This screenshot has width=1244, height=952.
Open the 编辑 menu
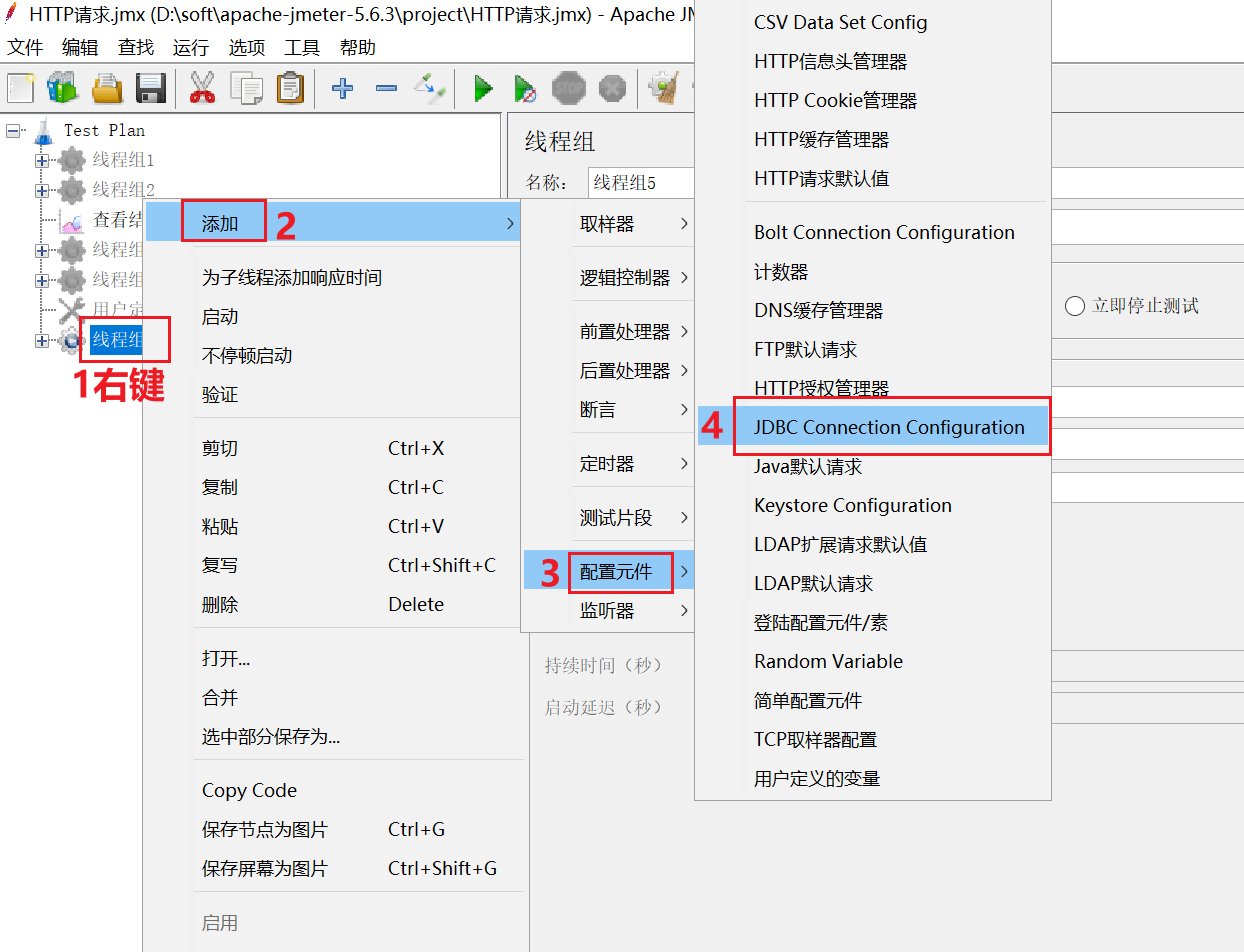coord(80,47)
